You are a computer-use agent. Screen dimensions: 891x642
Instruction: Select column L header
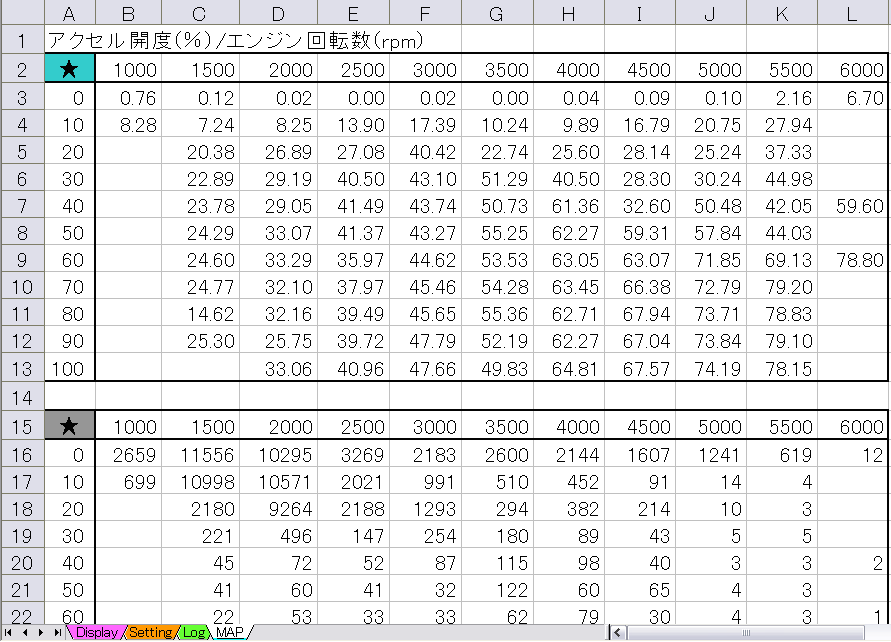(853, 14)
